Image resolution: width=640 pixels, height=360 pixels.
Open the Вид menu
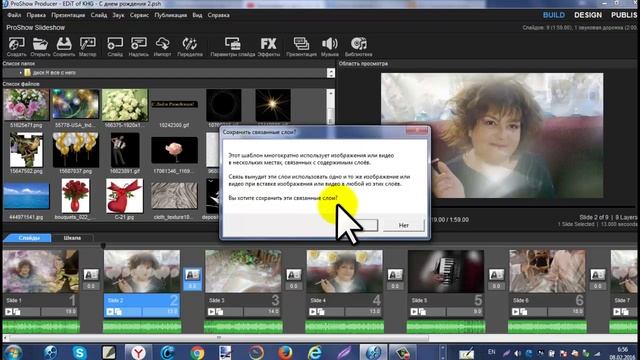pos(197,15)
